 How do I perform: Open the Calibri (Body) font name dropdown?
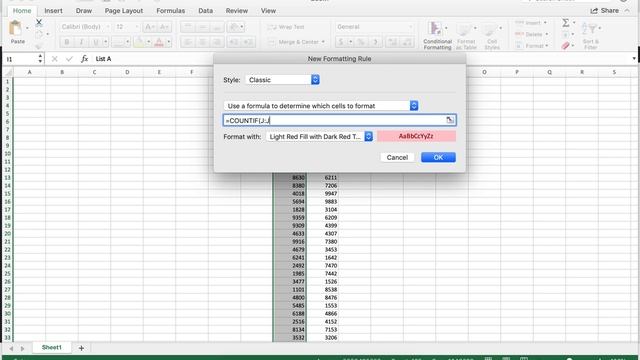pos(85,27)
